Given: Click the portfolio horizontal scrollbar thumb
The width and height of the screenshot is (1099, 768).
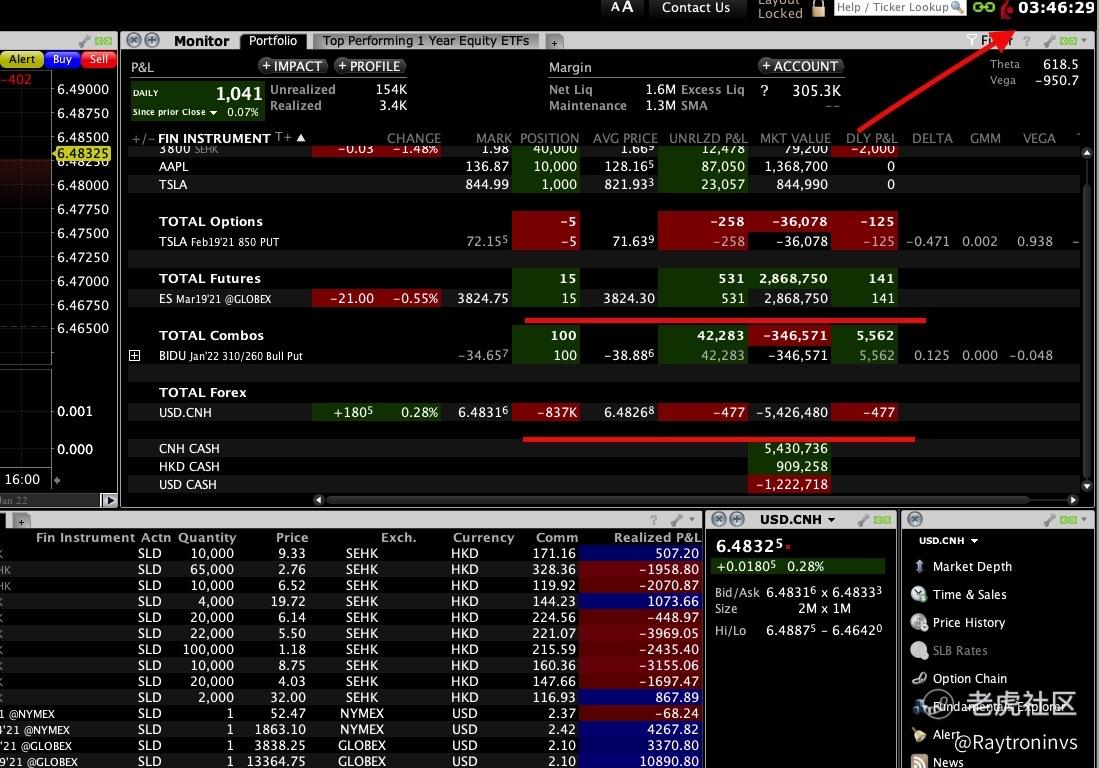Looking at the screenshot, I should click(677, 500).
